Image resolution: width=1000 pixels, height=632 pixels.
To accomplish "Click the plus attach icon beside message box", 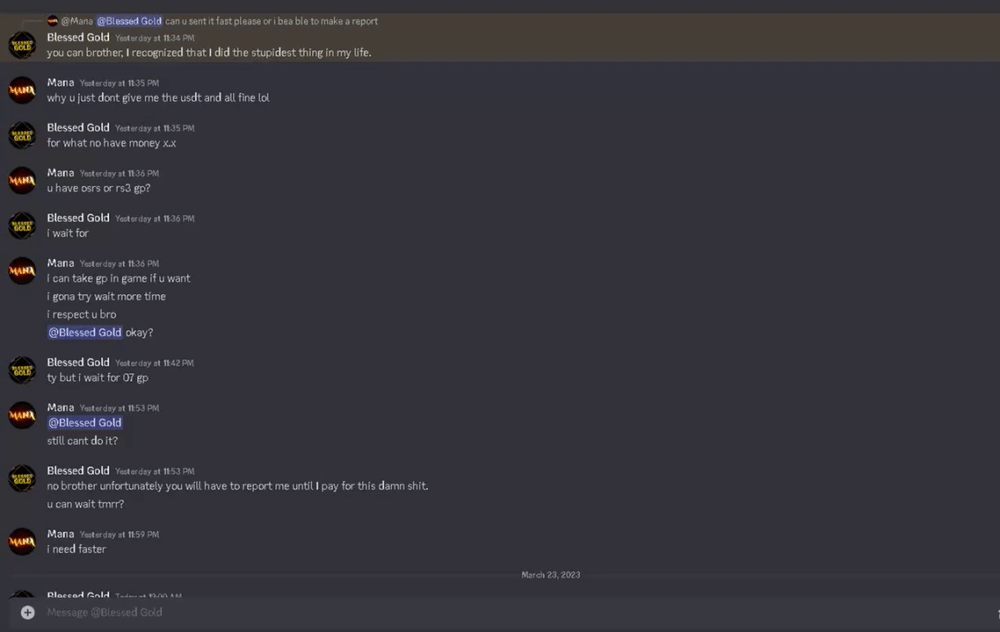I will point(27,612).
